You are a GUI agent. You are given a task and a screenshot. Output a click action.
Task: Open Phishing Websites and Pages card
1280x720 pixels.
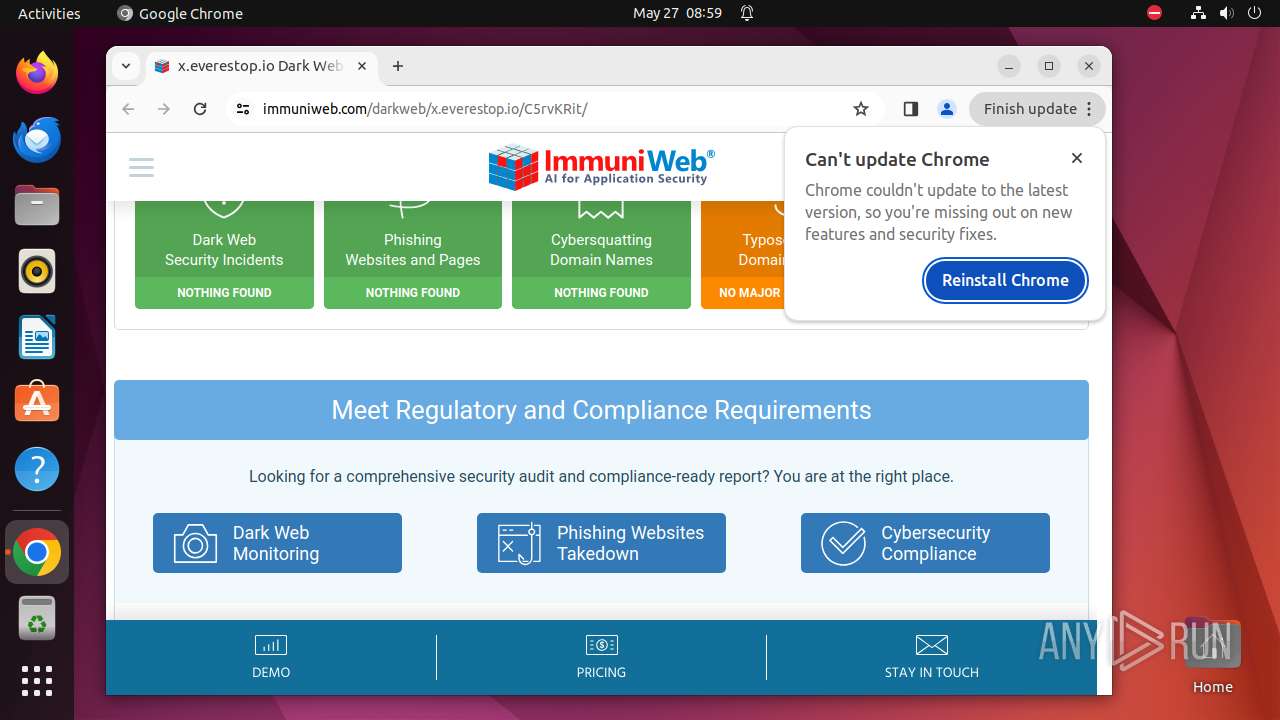413,254
